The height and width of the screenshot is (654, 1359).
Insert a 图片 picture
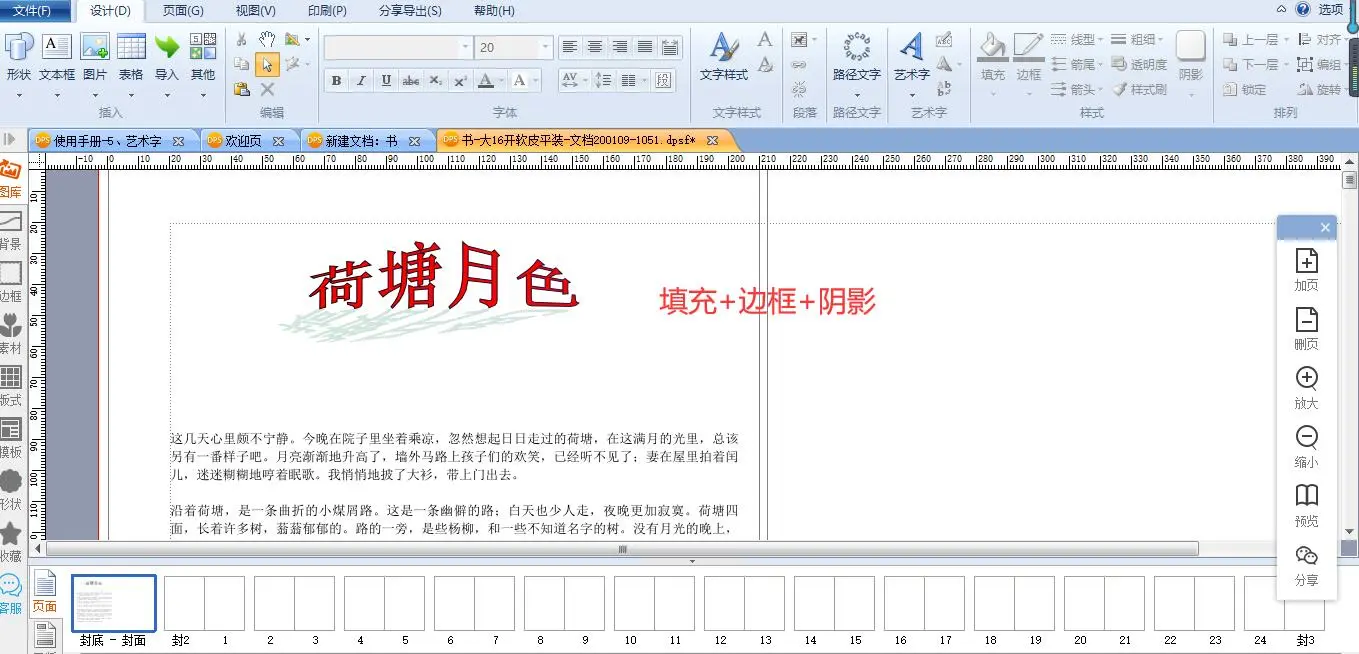pos(95,57)
